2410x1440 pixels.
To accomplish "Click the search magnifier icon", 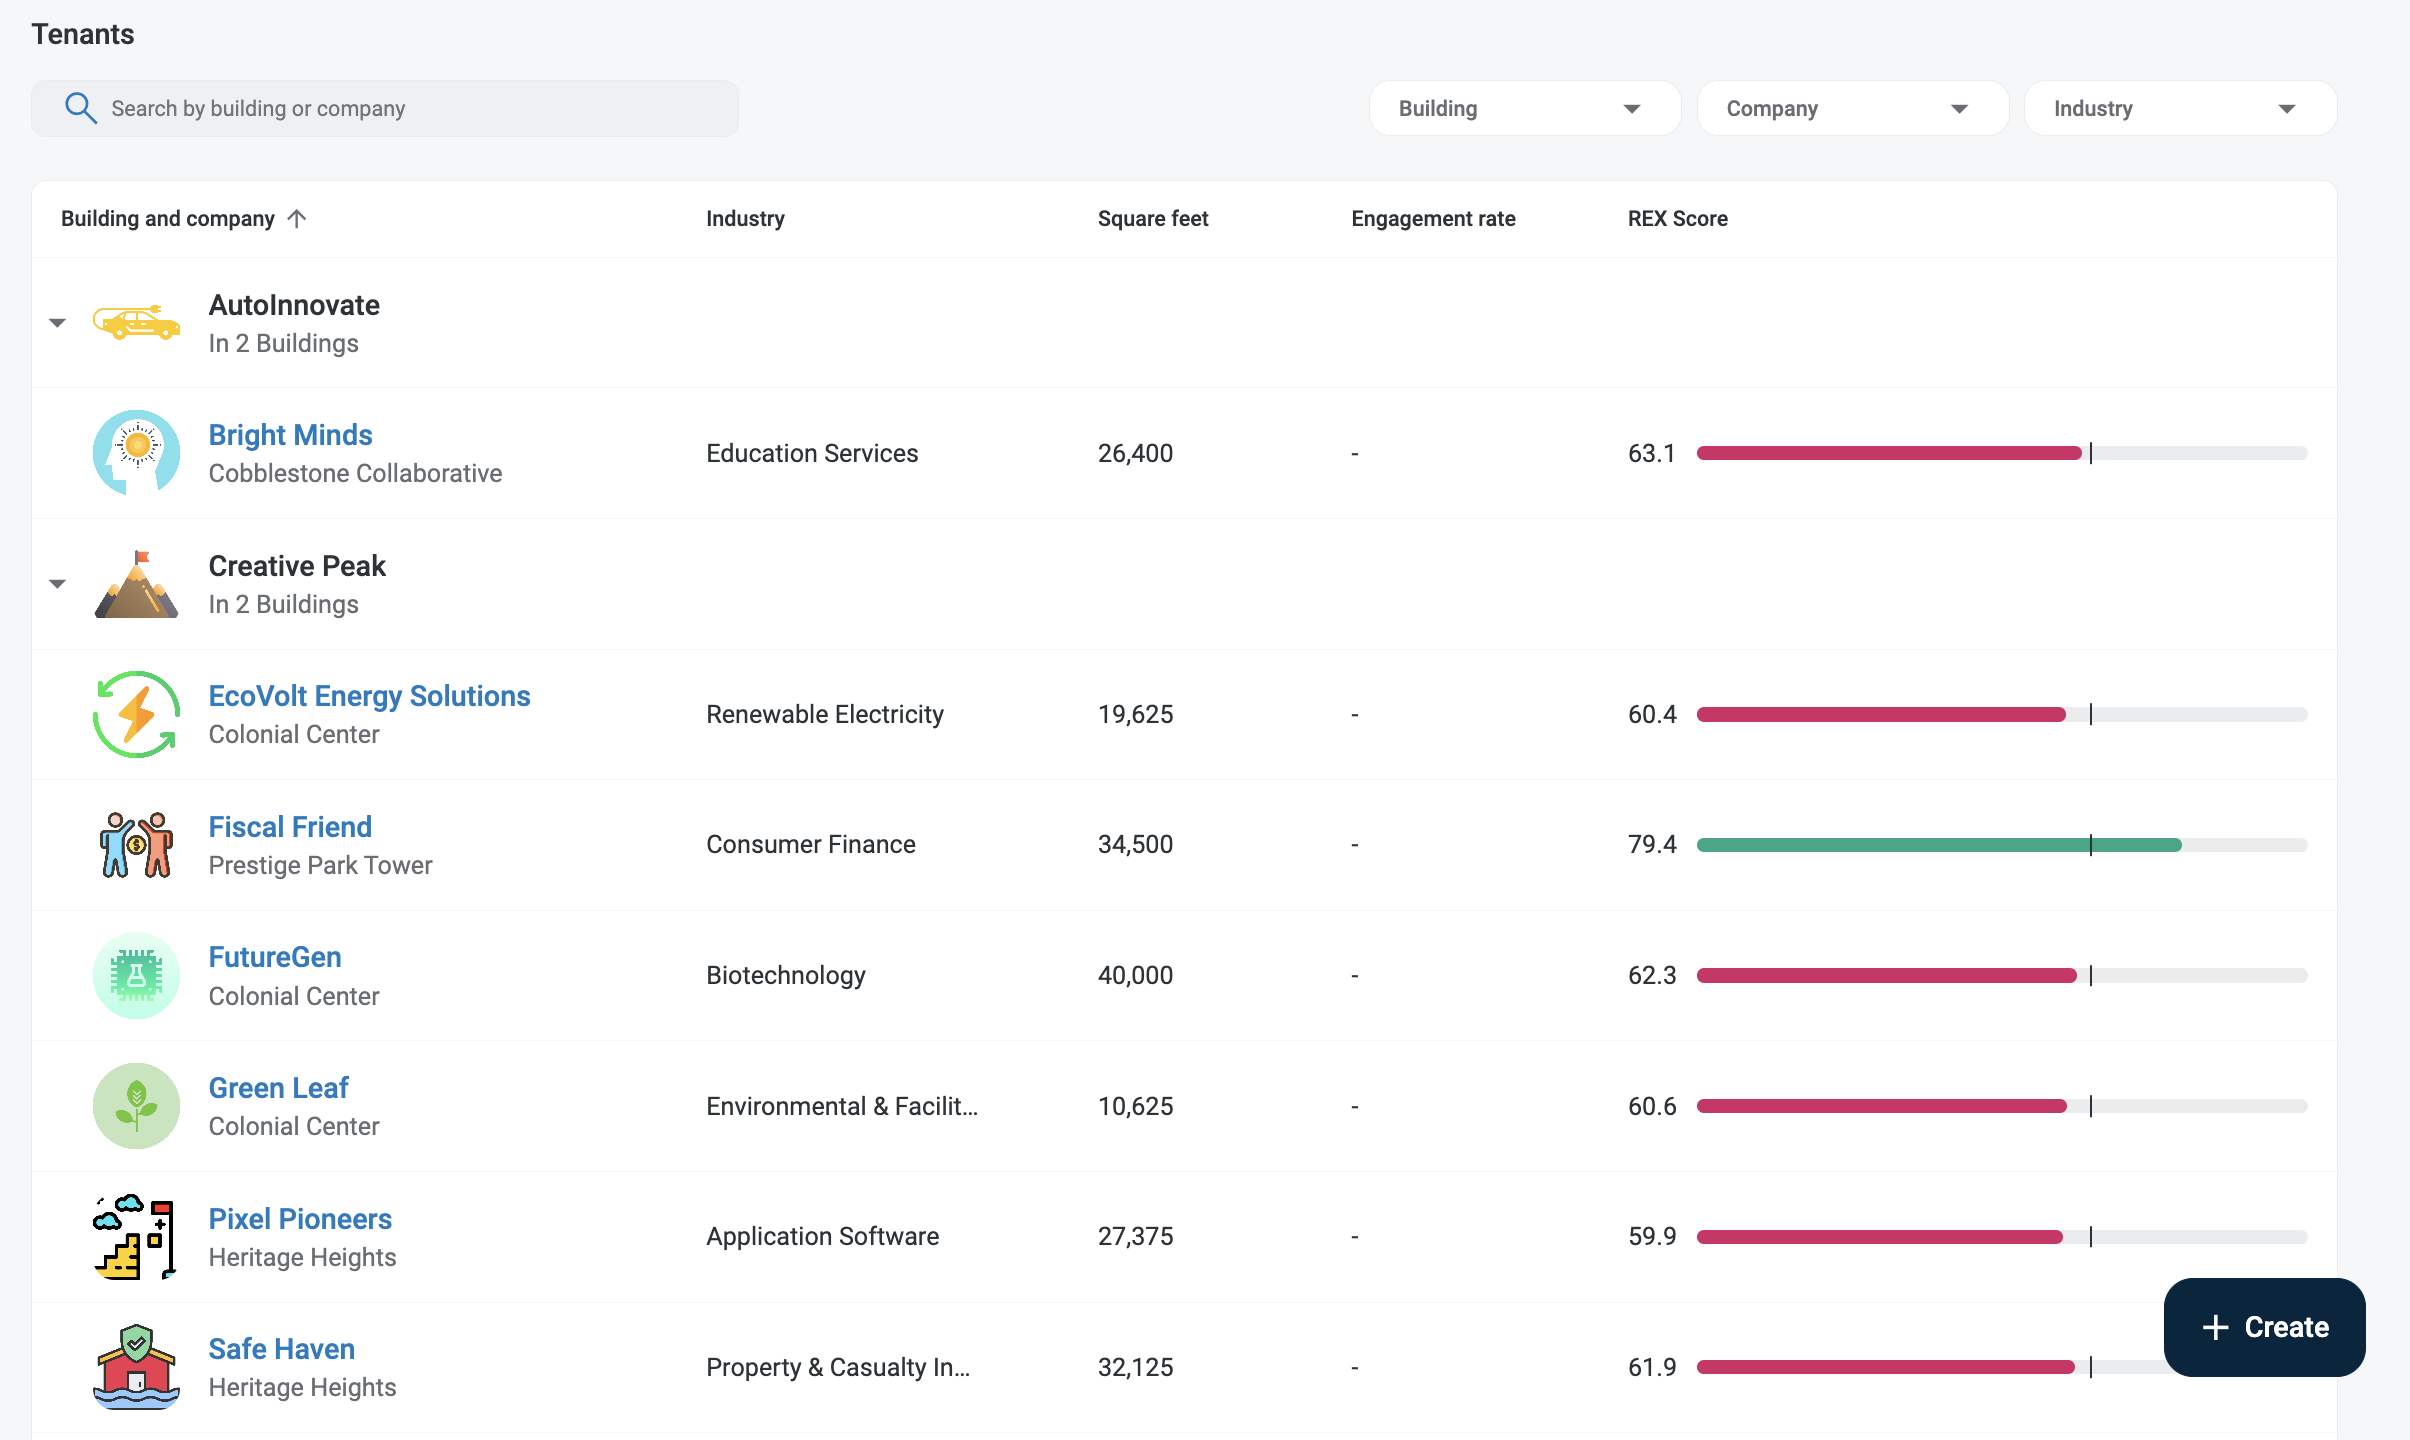I will point(80,108).
